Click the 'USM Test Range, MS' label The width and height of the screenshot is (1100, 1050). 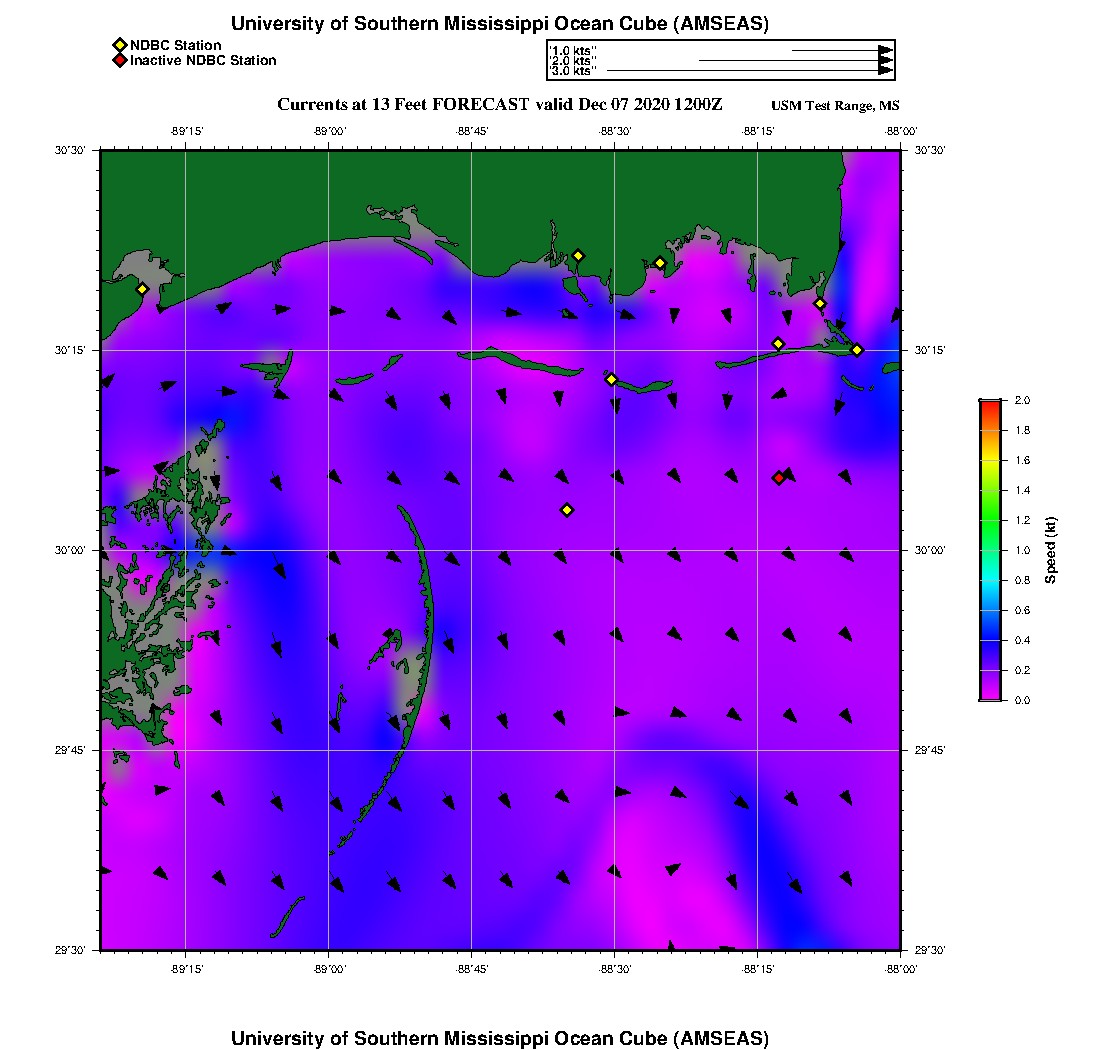point(835,106)
